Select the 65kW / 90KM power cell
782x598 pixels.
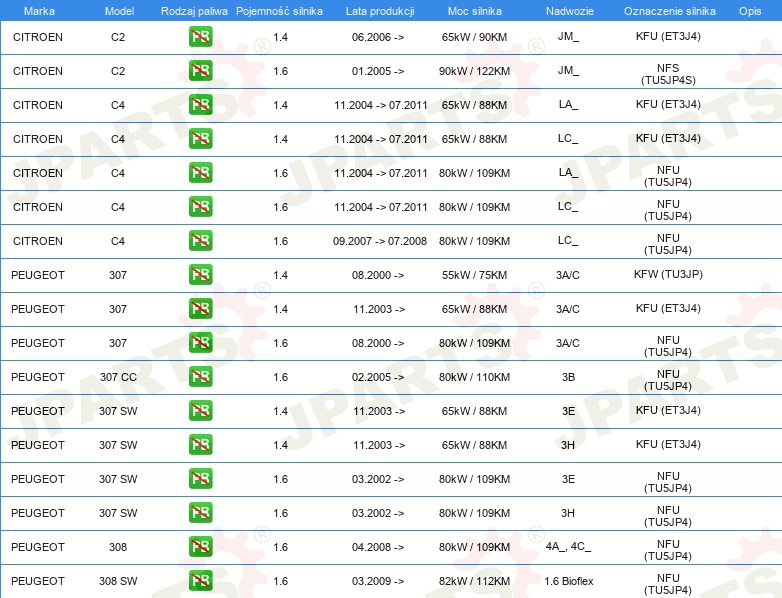[474, 37]
